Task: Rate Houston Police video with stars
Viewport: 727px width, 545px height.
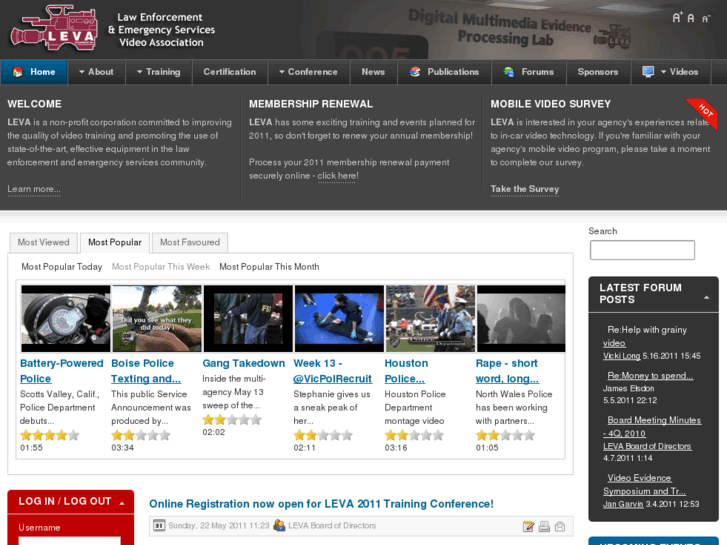Action: tap(414, 435)
